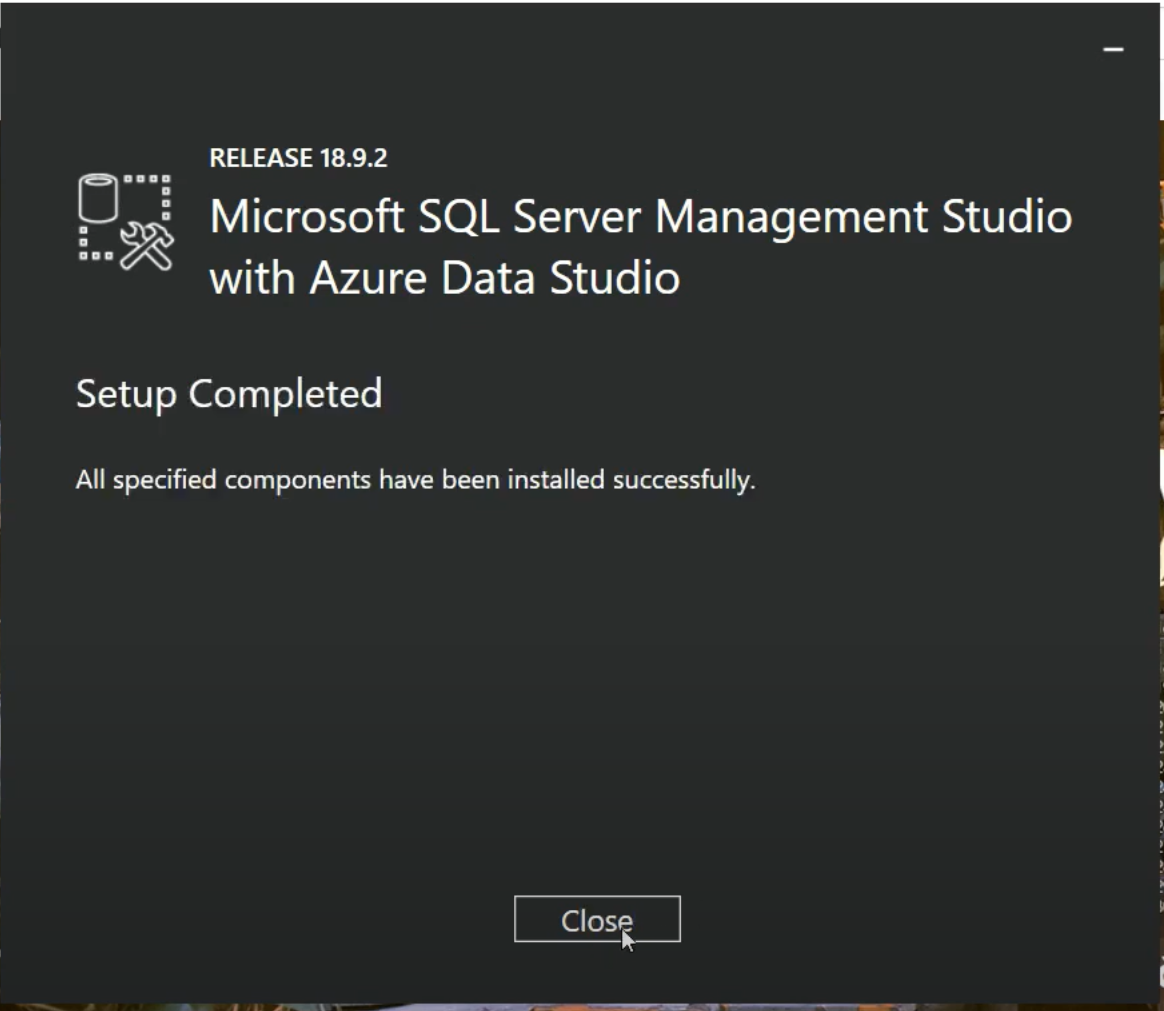Screen dimensions: 1164x1011
Task: Click the 'with Azure Data Studio' subtitle text
Action: (443, 277)
